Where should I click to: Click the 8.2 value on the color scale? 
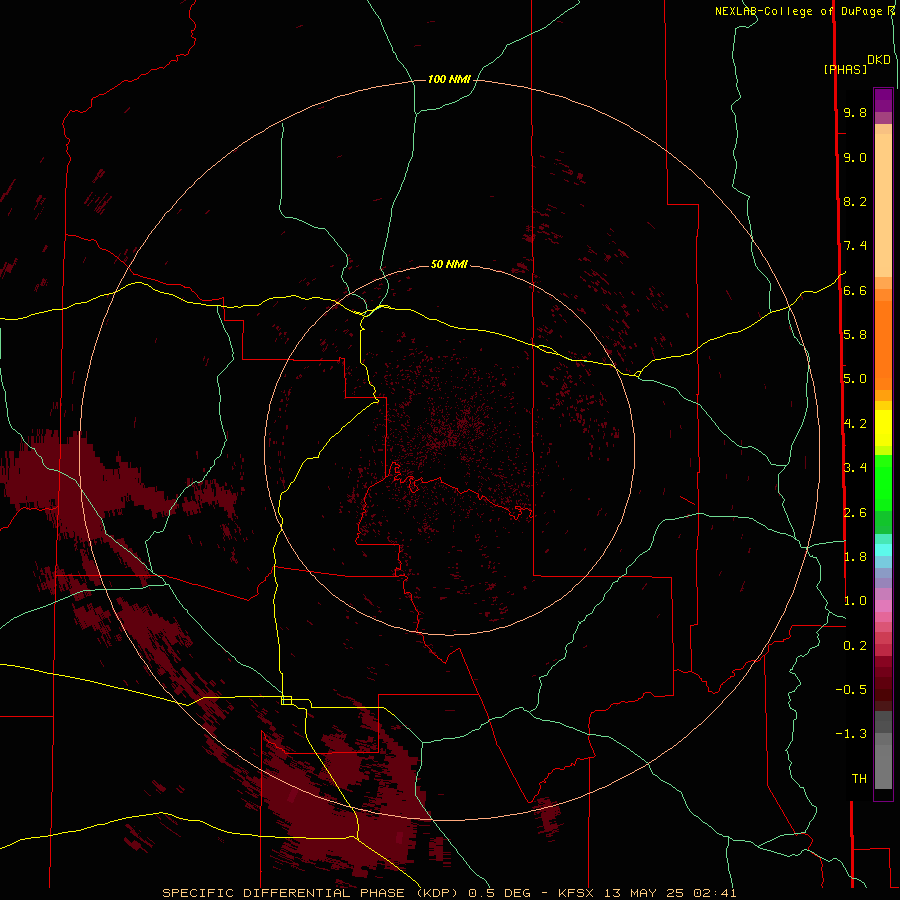click(x=855, y=201)
